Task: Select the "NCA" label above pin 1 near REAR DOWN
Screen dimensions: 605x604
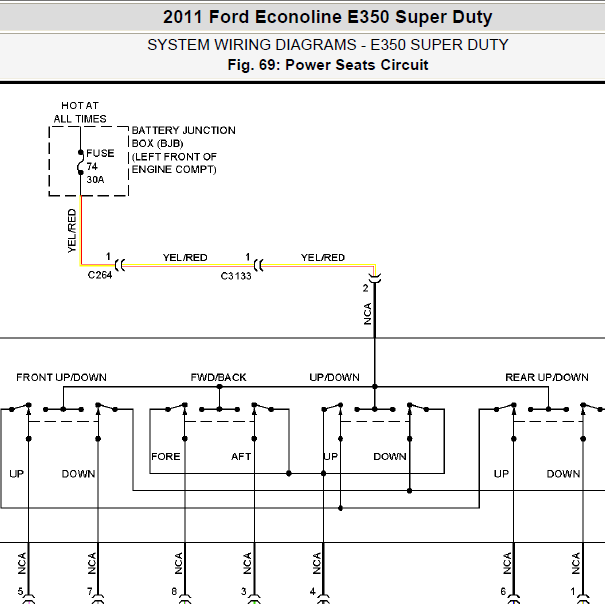Action: (x=576, y=563)
